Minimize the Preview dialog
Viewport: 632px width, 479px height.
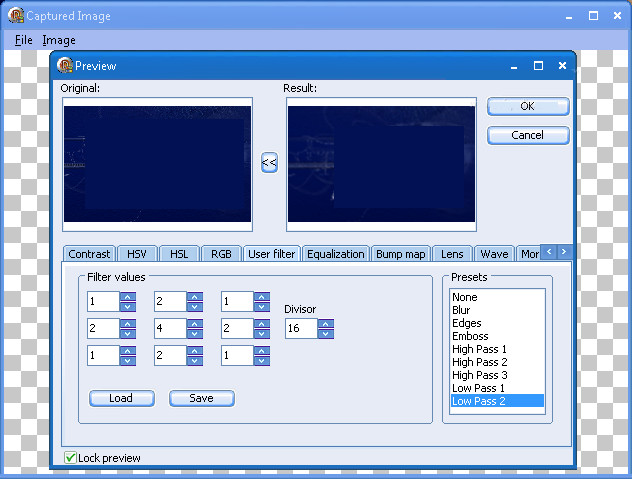[x=514, y=66]
